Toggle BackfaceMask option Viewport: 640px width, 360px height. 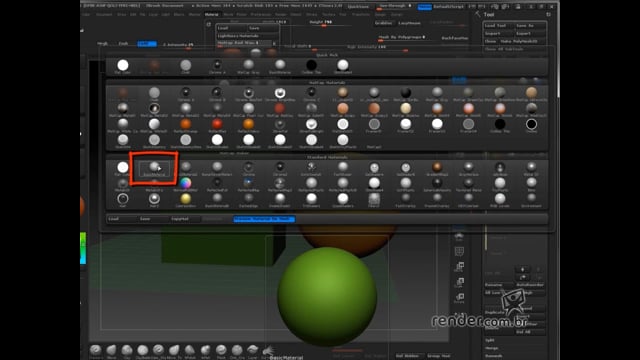tap(455, 38)
